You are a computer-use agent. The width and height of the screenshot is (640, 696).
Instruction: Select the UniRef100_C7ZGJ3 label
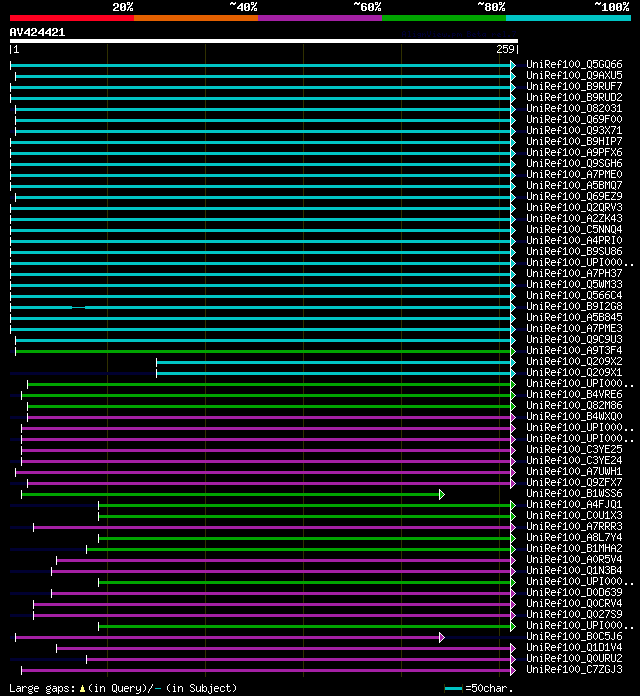(574, 669)
